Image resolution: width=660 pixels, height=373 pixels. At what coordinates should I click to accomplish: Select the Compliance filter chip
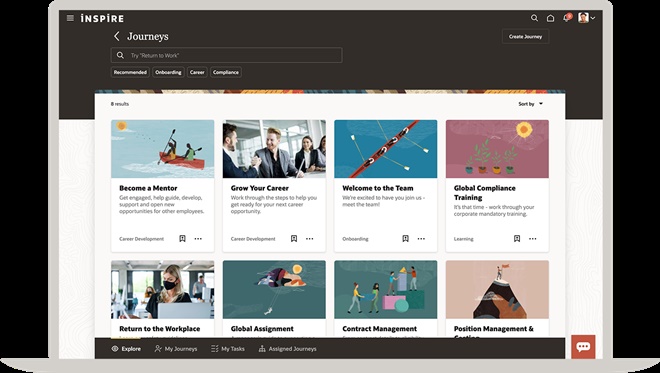click(x=226, y=72)
